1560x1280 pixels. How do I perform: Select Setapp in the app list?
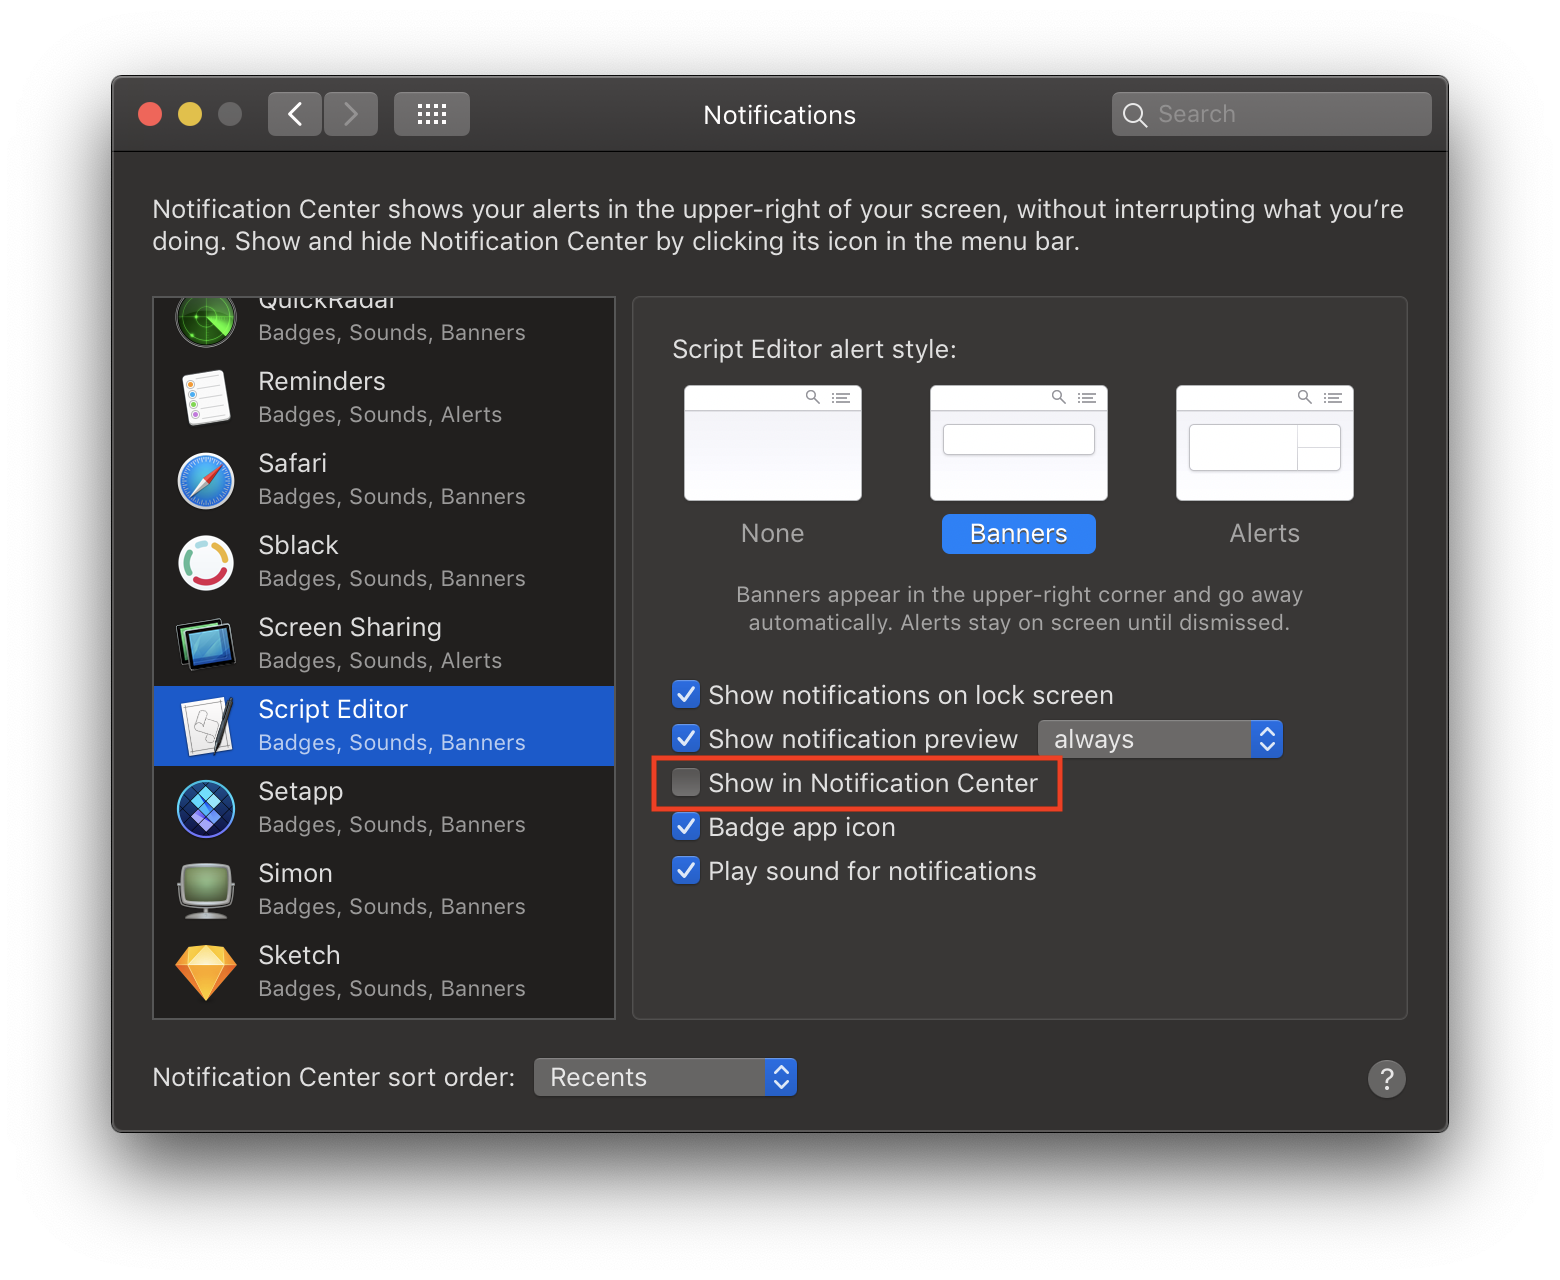click(384, 807)
